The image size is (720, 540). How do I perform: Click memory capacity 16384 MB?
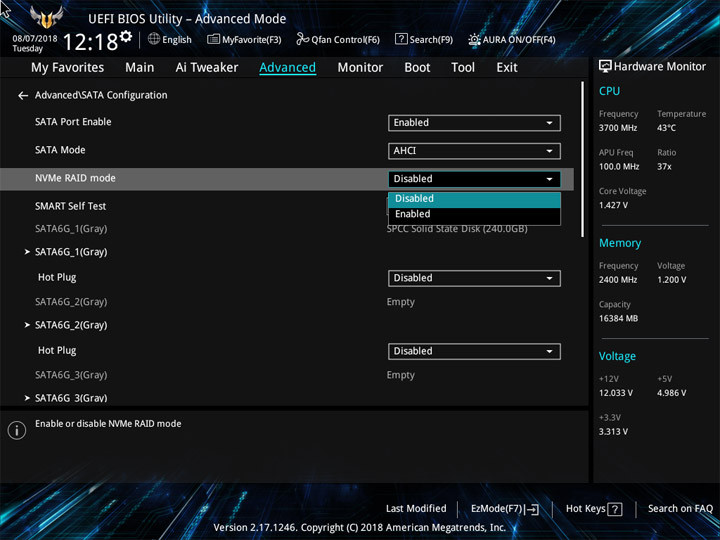tap(618, 318)
